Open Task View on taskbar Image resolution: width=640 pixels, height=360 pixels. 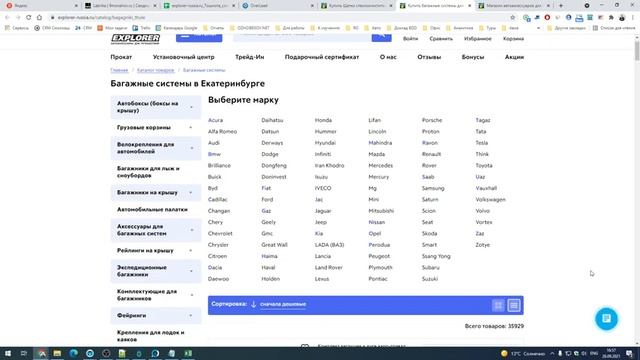24,353
